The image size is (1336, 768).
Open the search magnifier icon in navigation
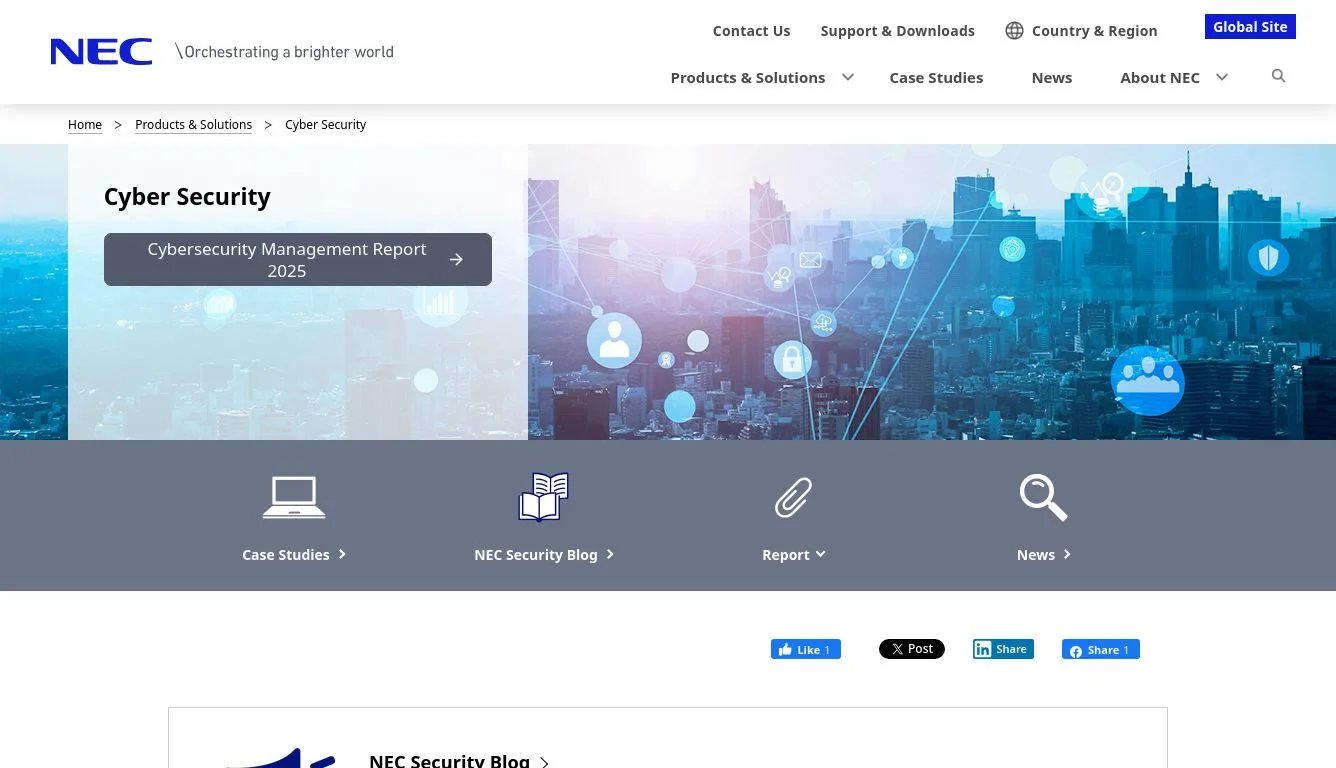(1278, 76)
